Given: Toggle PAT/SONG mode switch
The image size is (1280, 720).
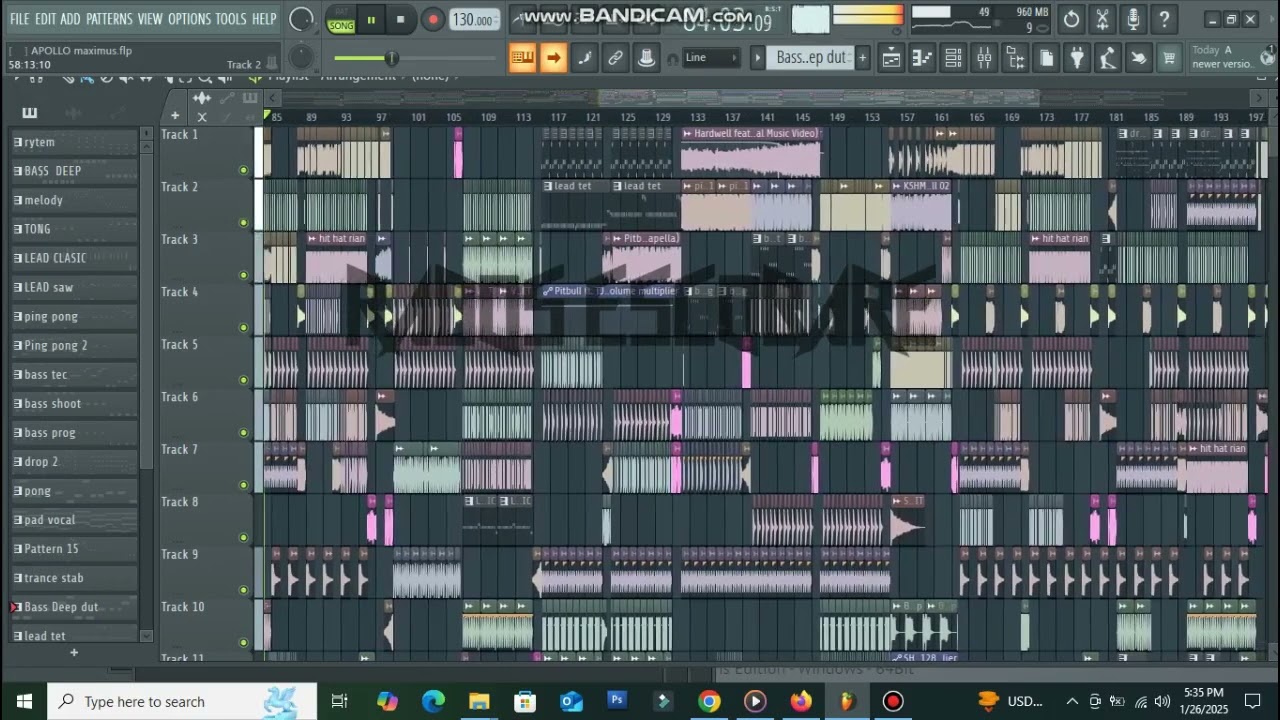Looking at the screenshot, I should [341, 20].
